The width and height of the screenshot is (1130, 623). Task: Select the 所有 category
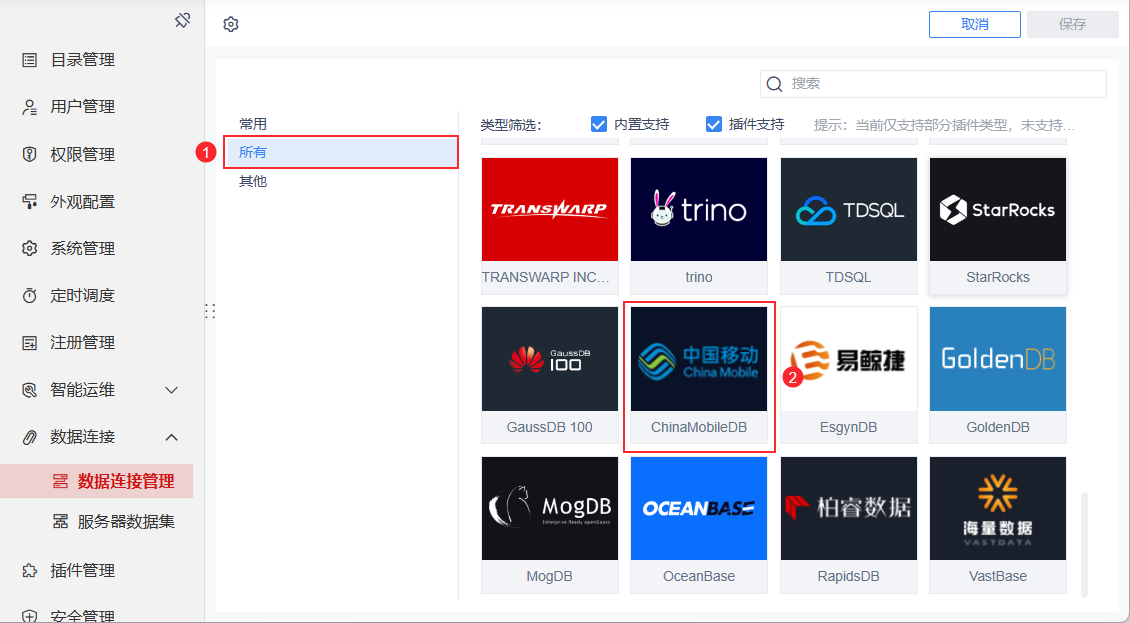(x=341, y=152)
